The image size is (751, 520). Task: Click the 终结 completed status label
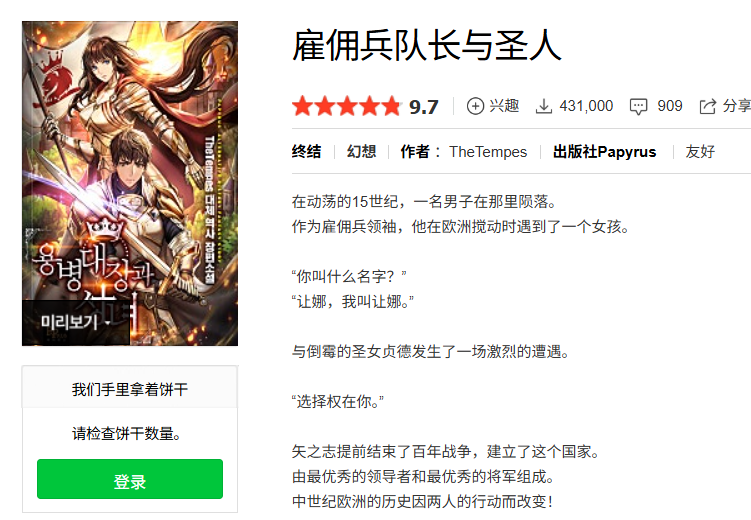(307, 152)
